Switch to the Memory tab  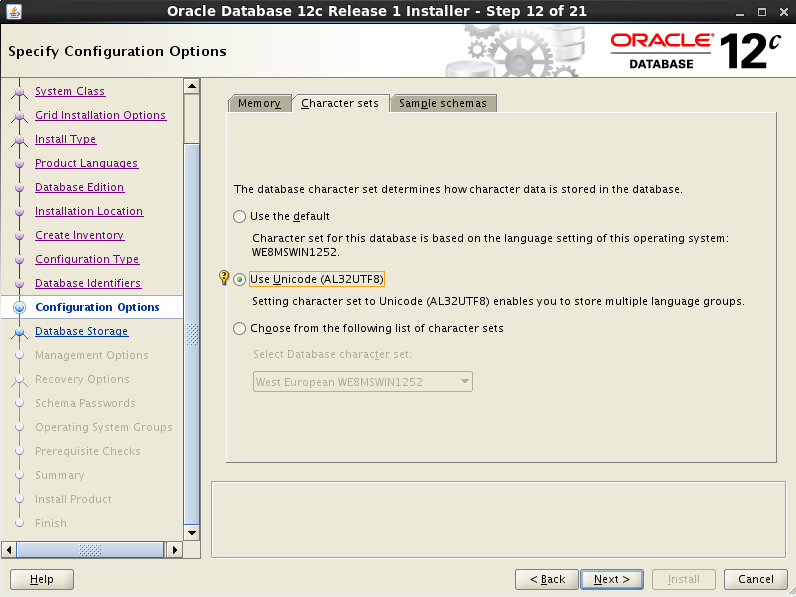pos(259,103)
